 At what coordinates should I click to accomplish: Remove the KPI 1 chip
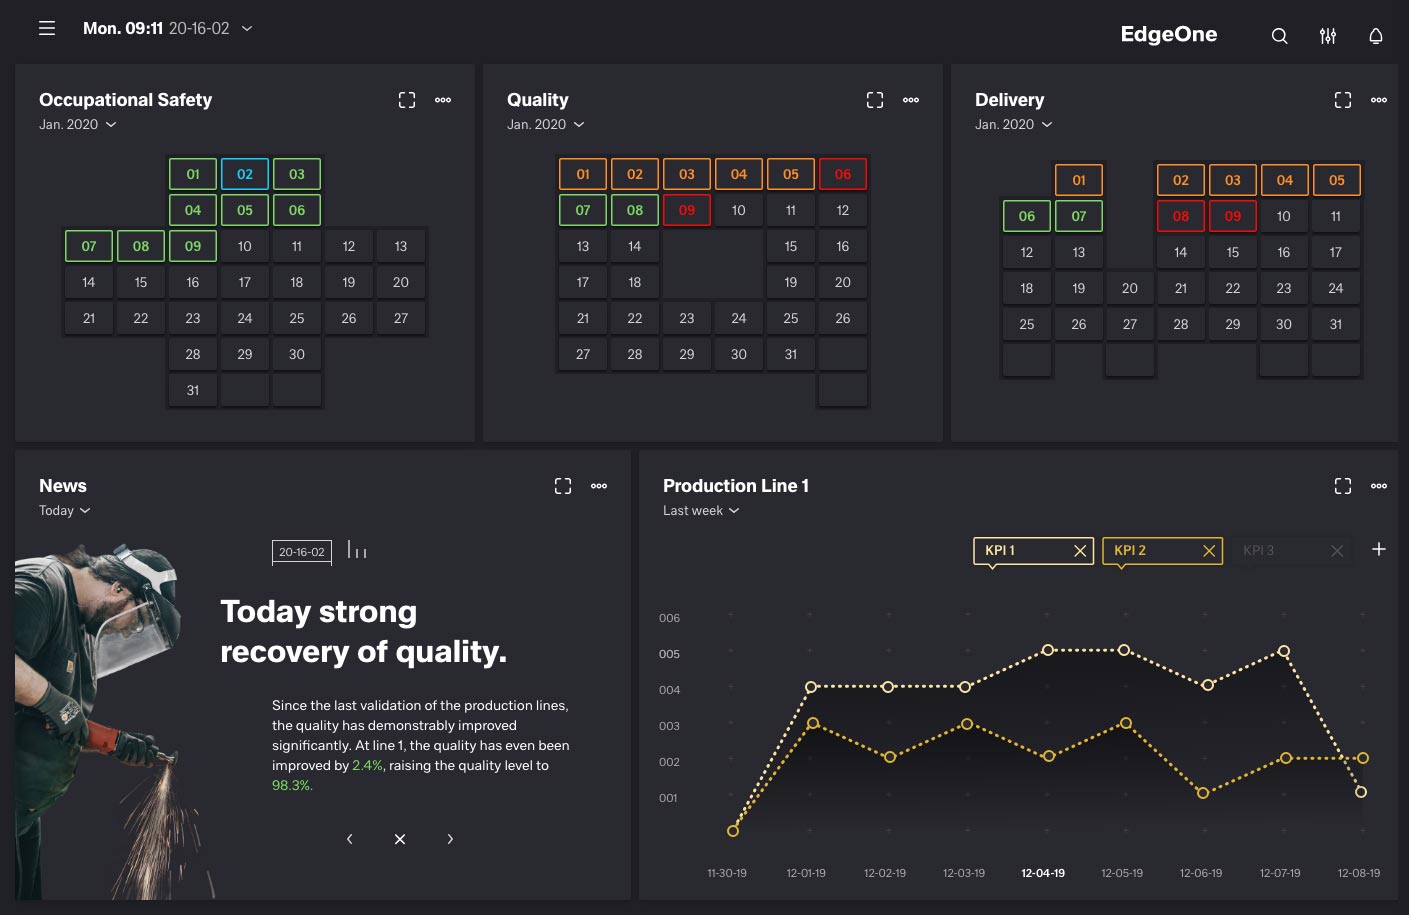point(1080,551)
